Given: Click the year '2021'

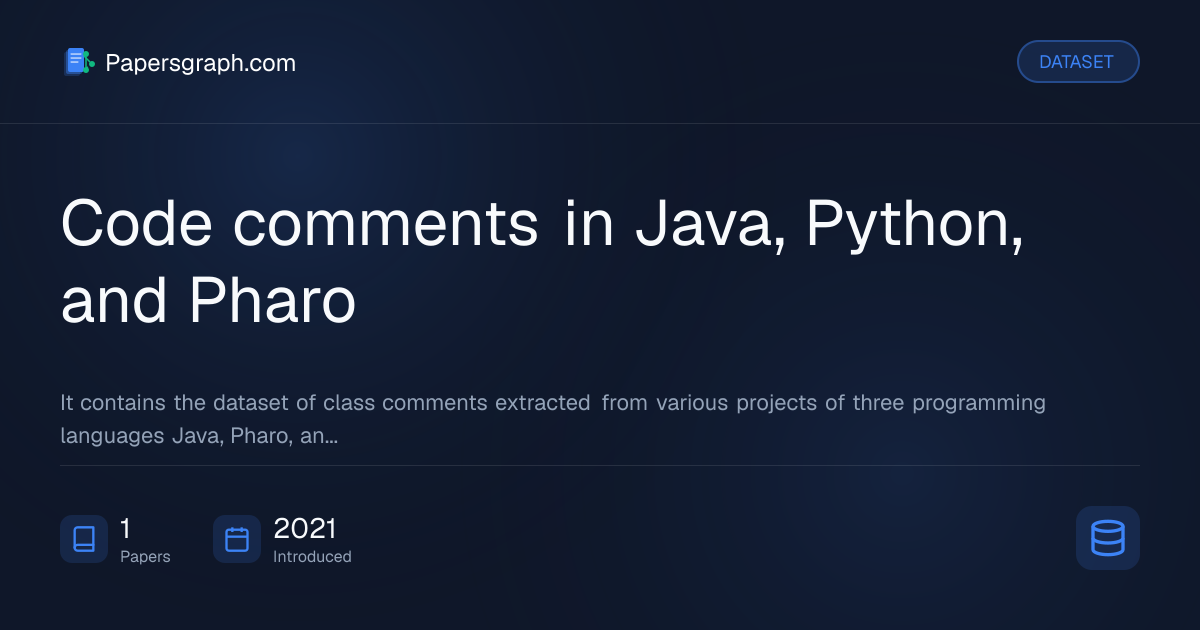Looking at the screenshot, I should pyautogui.click(x=305, y=528).
